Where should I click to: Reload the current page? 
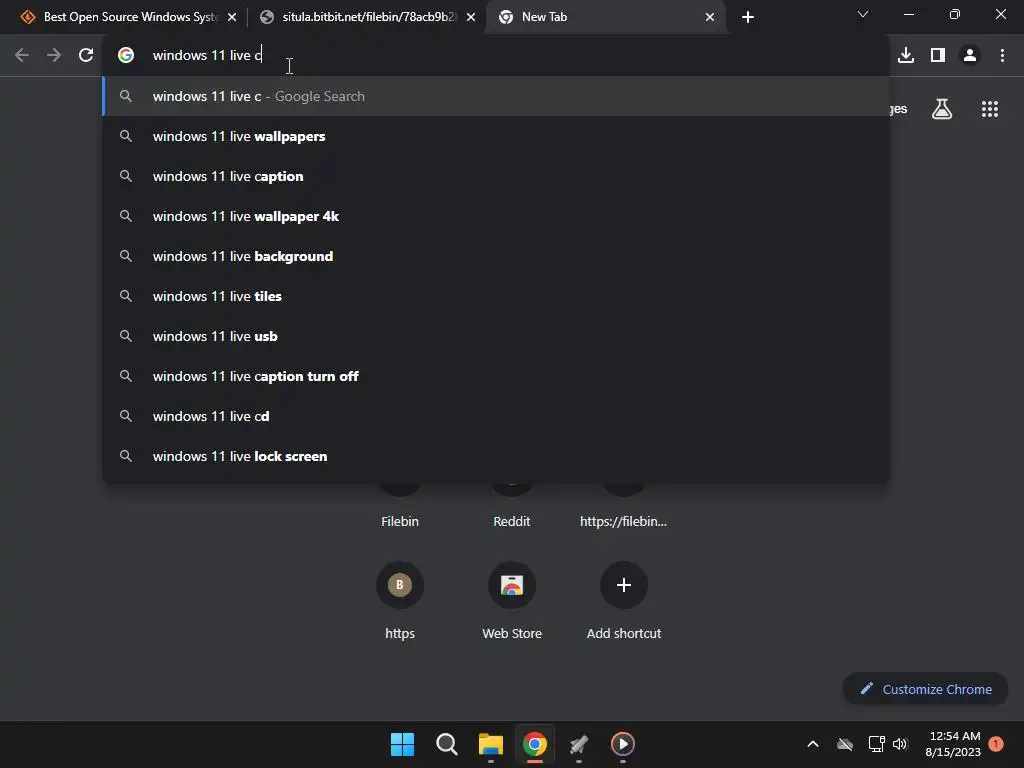(86, 55)
